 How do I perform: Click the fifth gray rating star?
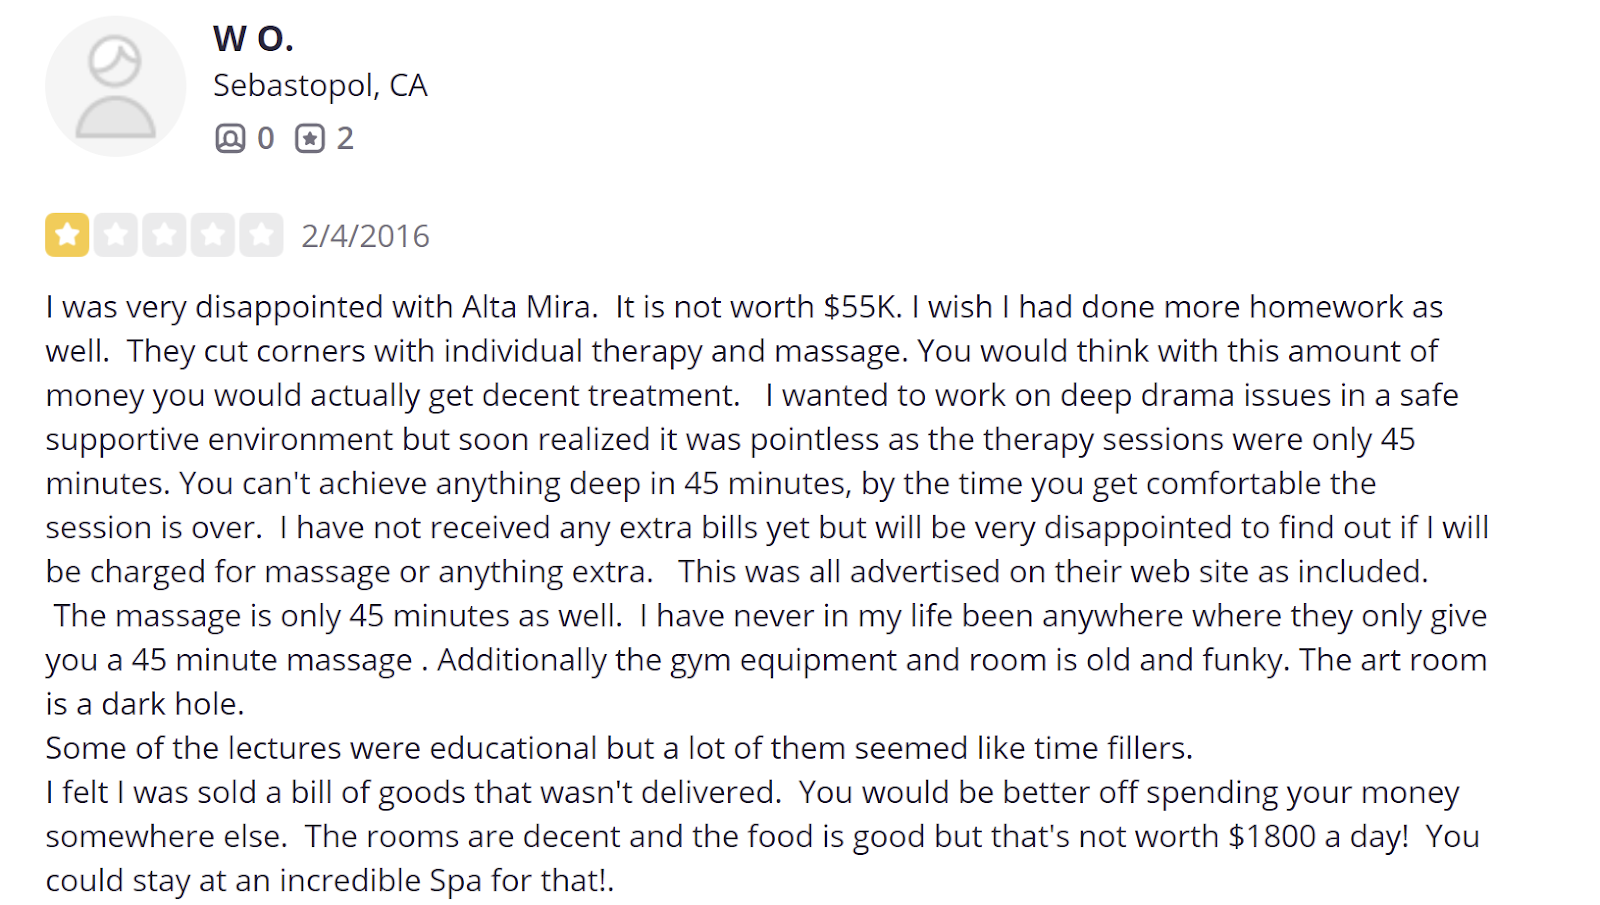tap(261, 235)
